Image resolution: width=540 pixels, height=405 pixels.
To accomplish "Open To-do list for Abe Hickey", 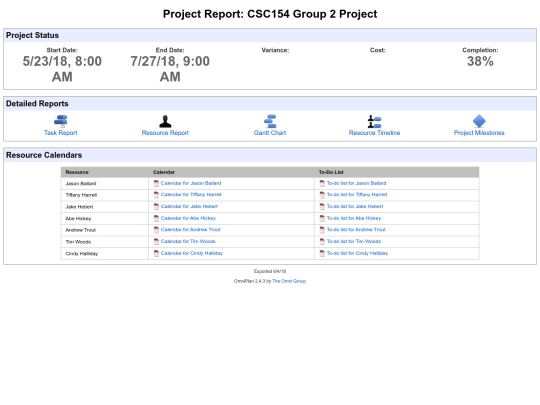I will point(354,218).
